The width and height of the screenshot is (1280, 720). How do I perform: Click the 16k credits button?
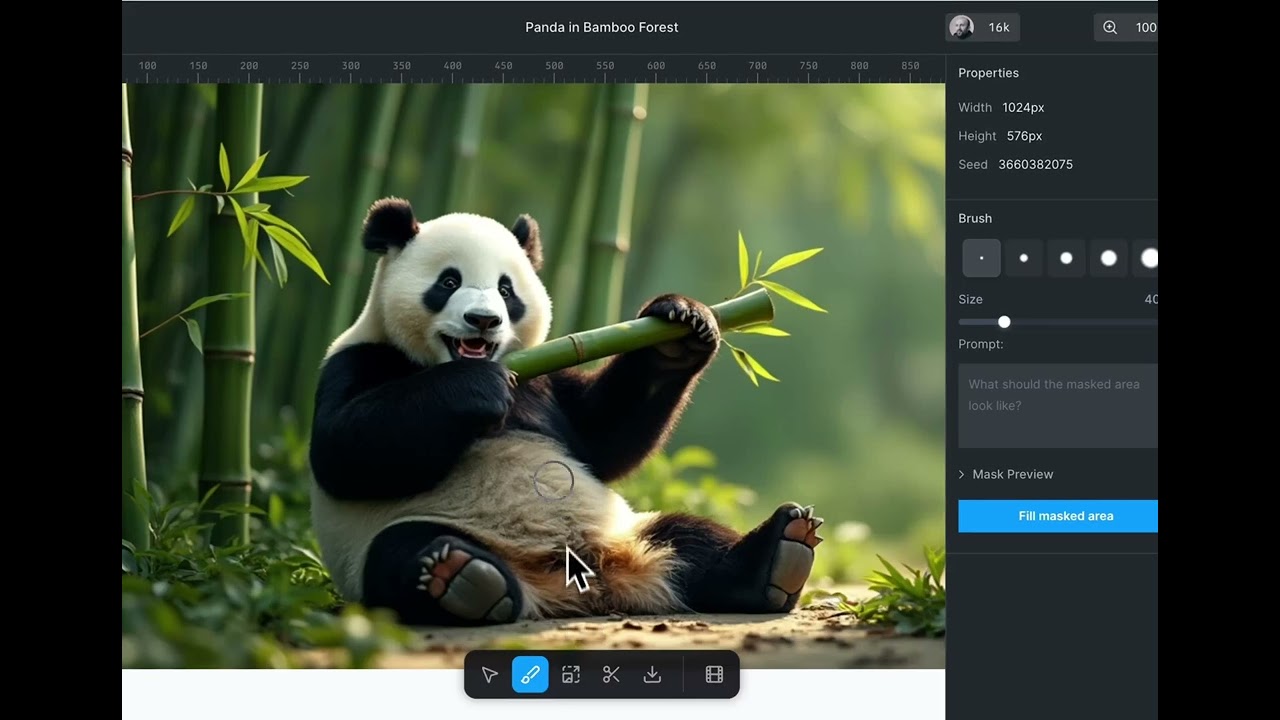point(998,28)
